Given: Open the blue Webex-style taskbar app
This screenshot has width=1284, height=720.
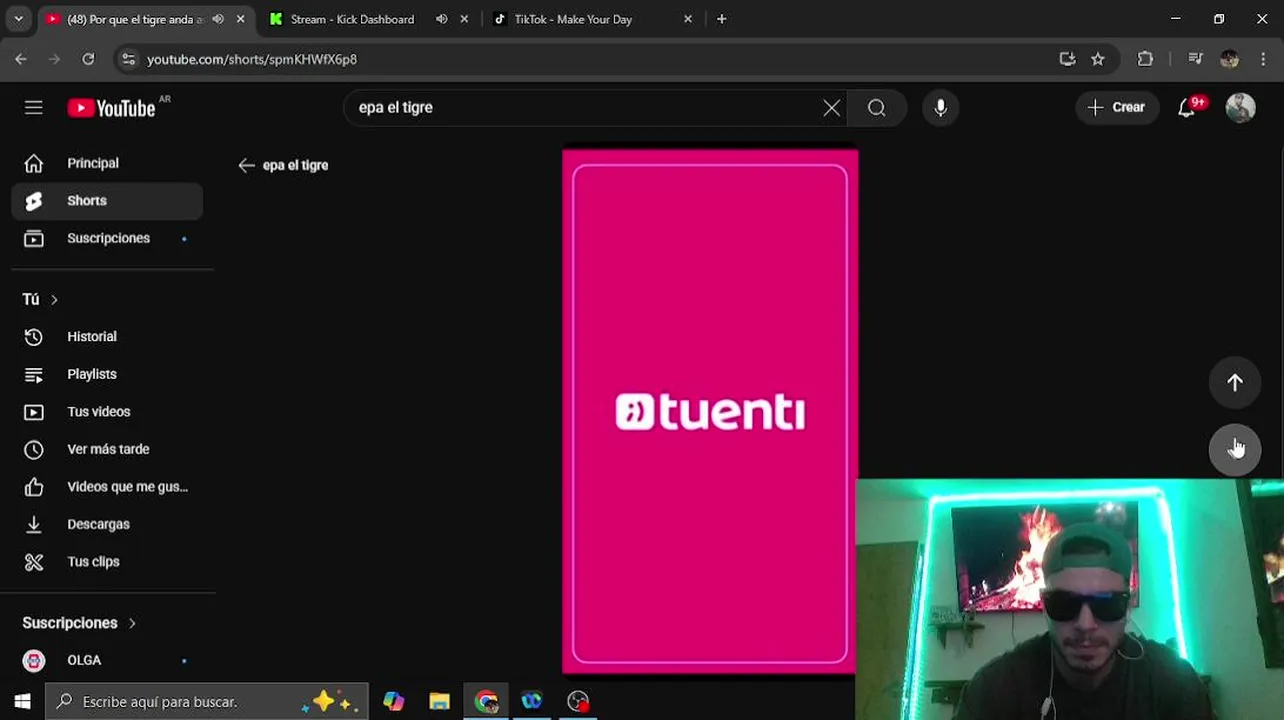Looking at the screenshot, I should [532, 702].
